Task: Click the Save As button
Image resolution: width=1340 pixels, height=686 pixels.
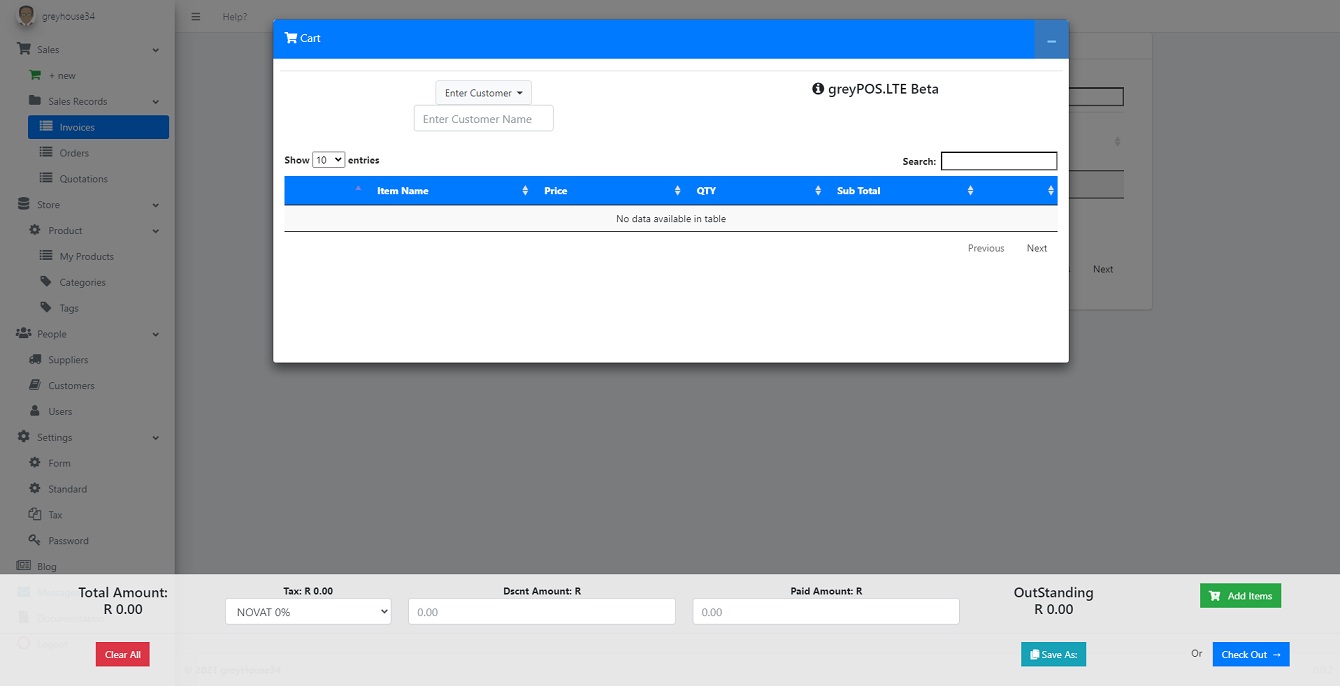Action: click(x=1053, y=654)
